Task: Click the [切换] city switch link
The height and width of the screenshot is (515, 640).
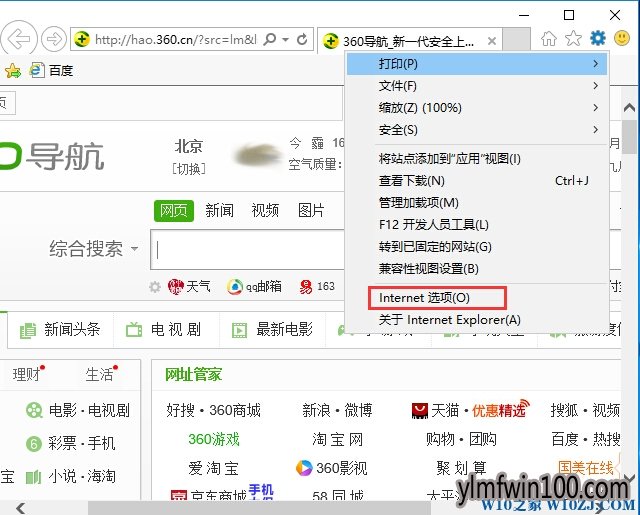Action: 189,169
